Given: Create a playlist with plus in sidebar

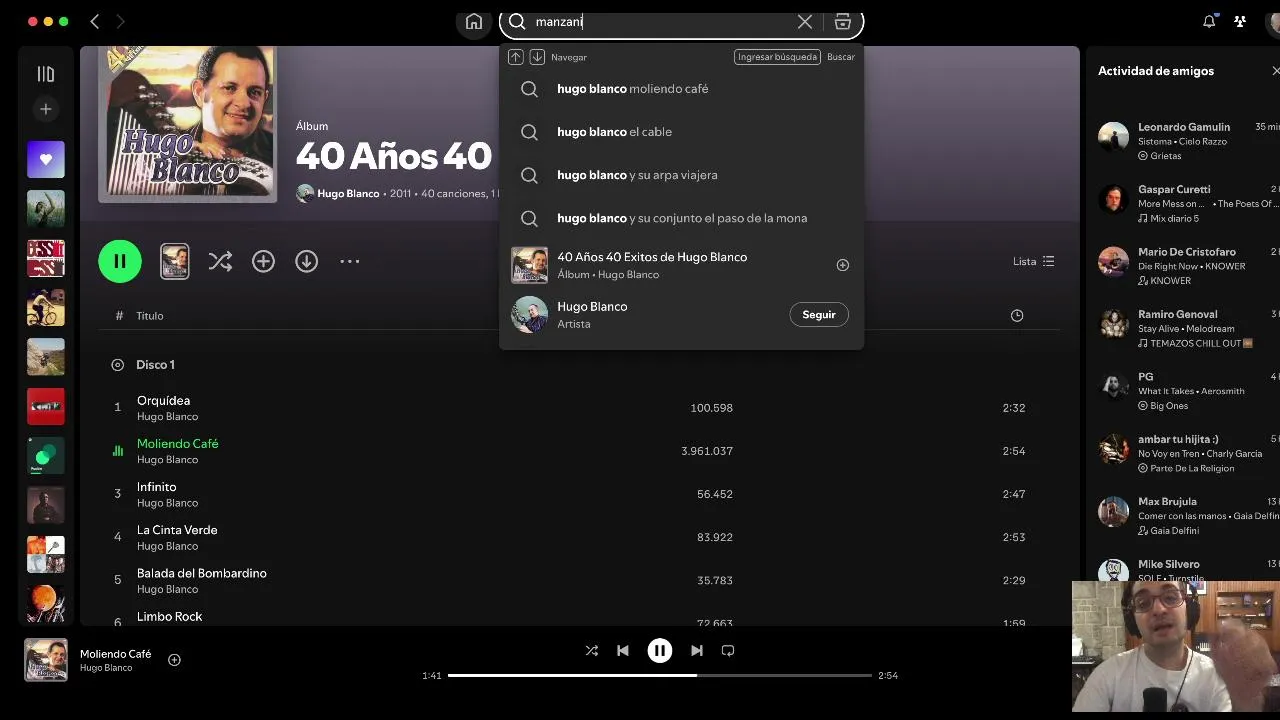Looking at the screenshot, I should point(45,109).
